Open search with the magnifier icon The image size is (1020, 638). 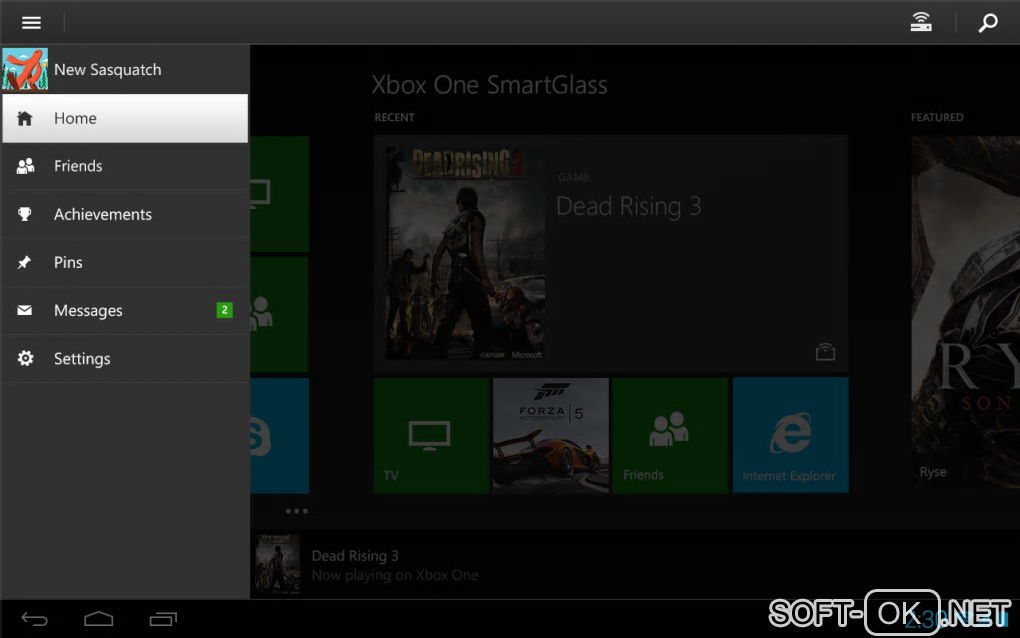click(988, 23)
